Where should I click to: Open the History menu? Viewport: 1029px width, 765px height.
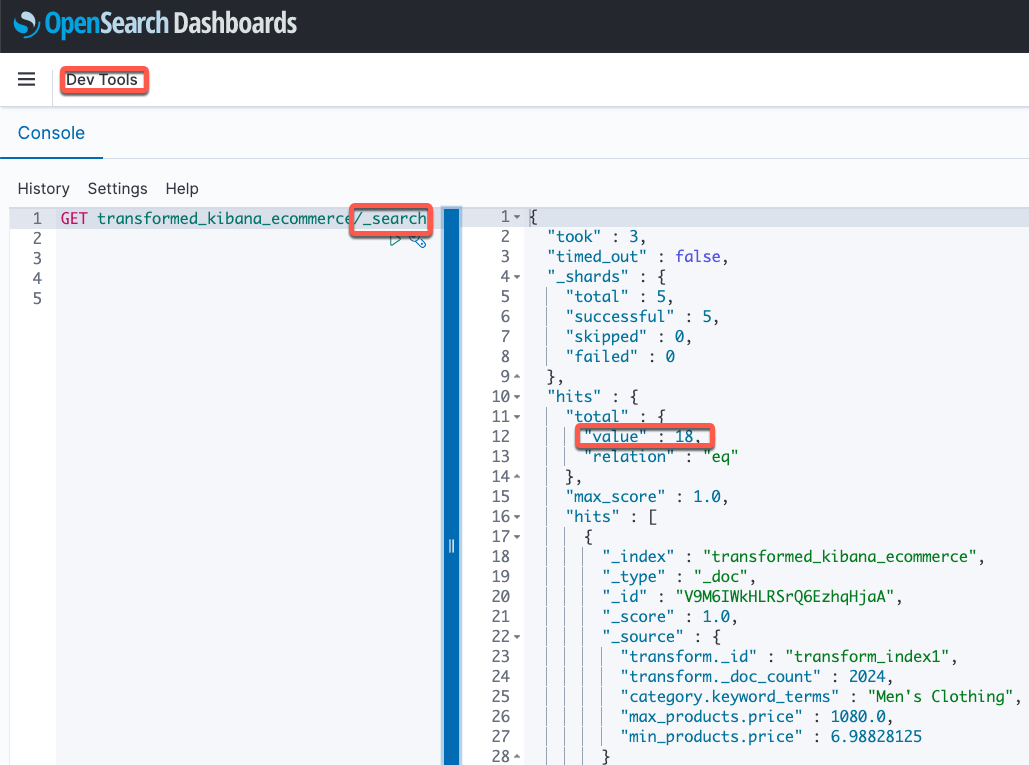43,189
